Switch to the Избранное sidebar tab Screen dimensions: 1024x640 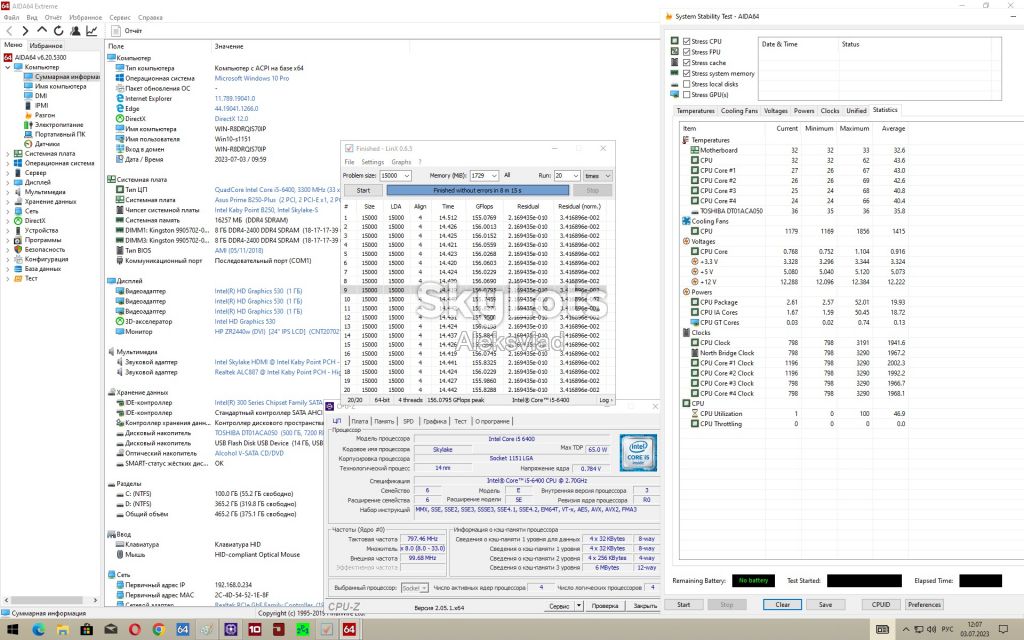point(46,46)
